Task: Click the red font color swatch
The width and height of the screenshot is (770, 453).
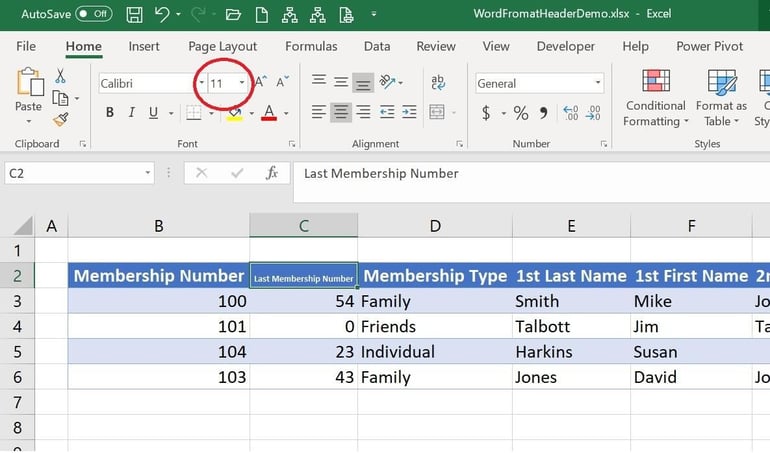Action: [268, 113]
